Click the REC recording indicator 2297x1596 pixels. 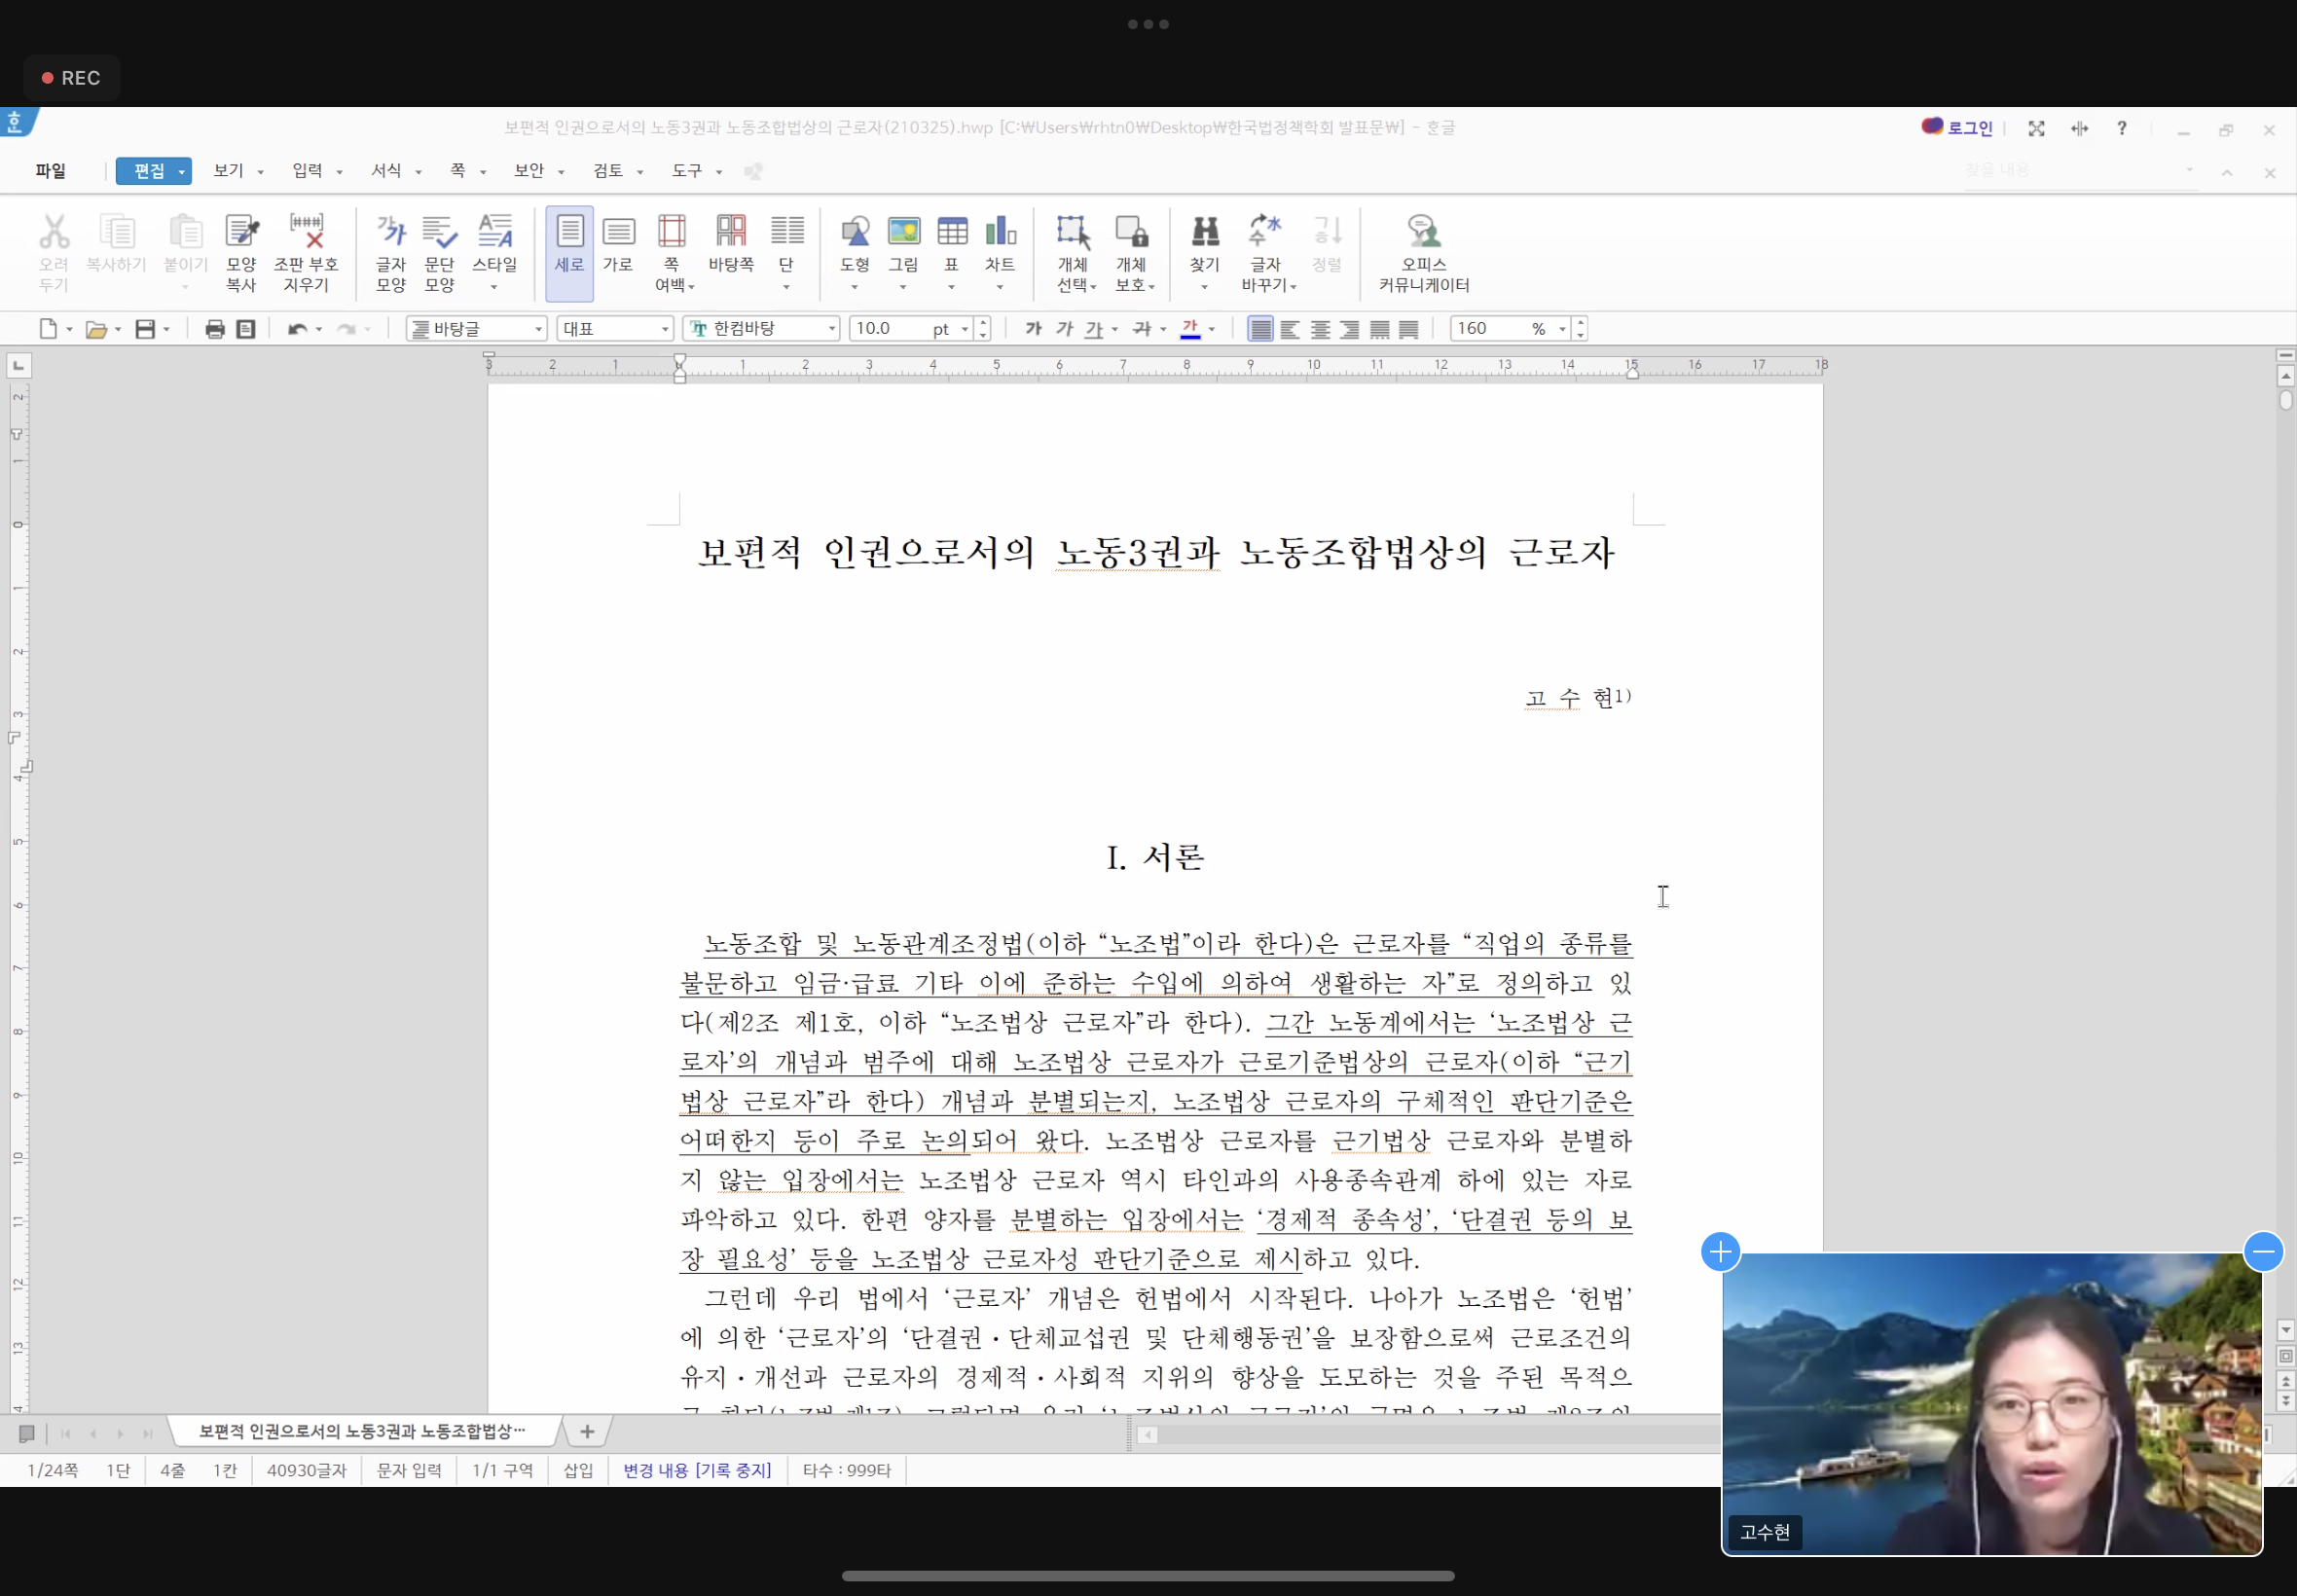click(71, 78)
